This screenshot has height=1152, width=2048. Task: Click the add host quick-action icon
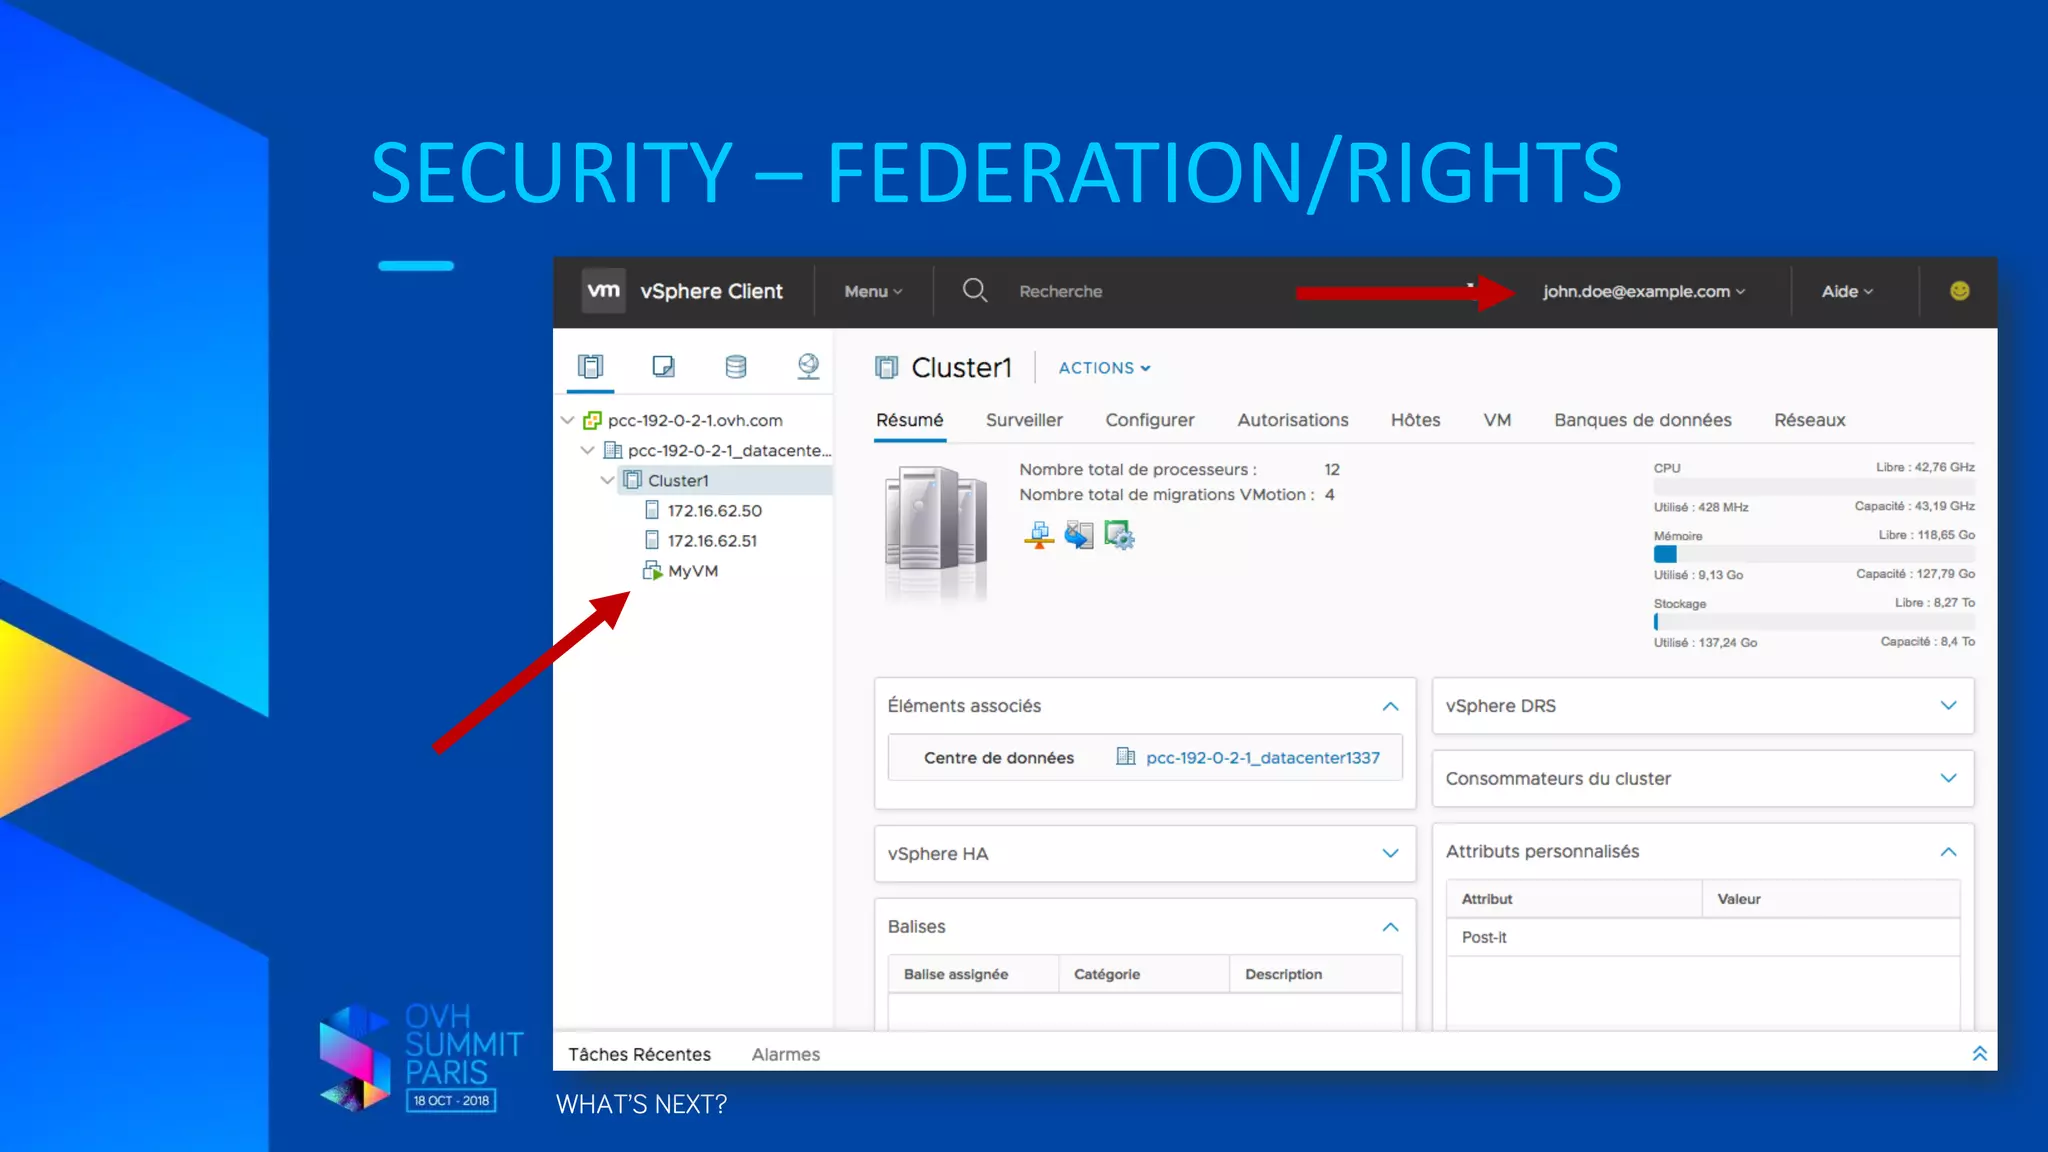pyautogui.click(x=1039, y=535)
